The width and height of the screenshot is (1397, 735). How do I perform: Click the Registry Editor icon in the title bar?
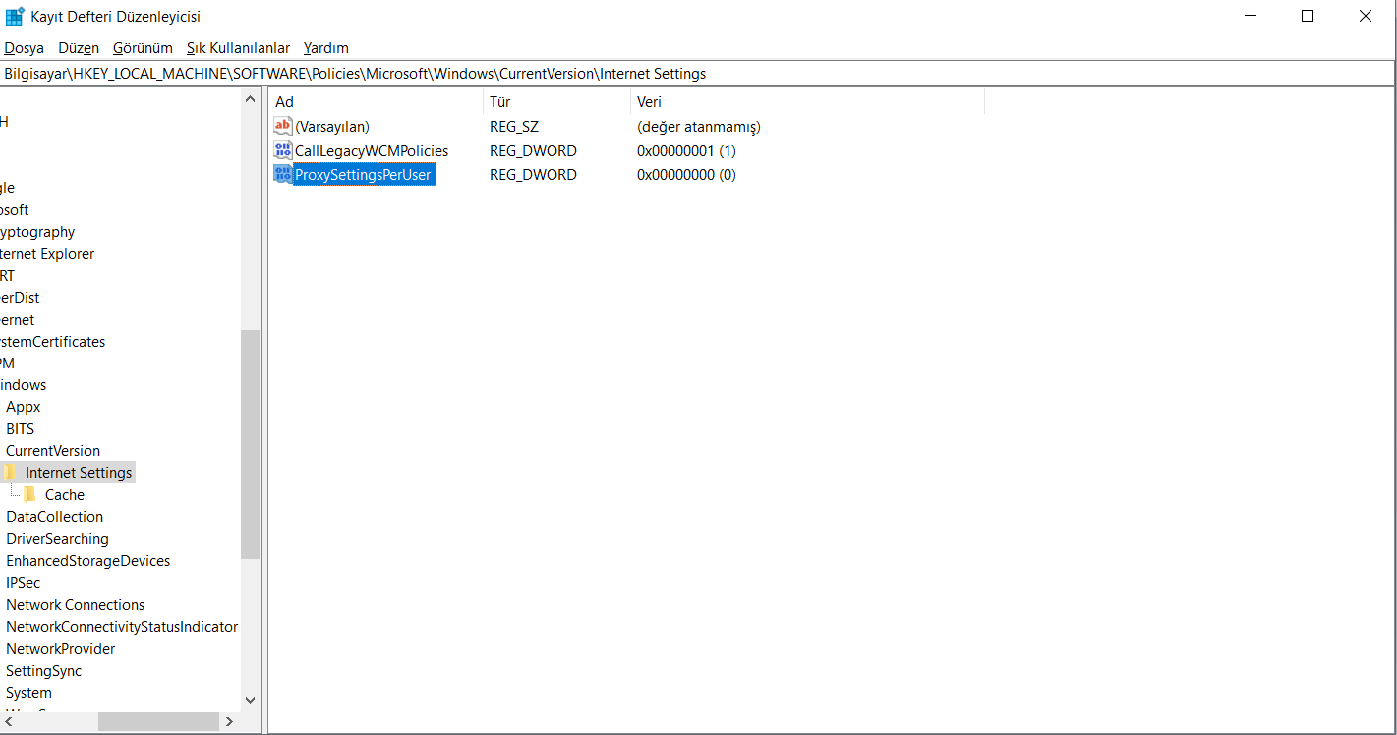(x=15, y=16)
